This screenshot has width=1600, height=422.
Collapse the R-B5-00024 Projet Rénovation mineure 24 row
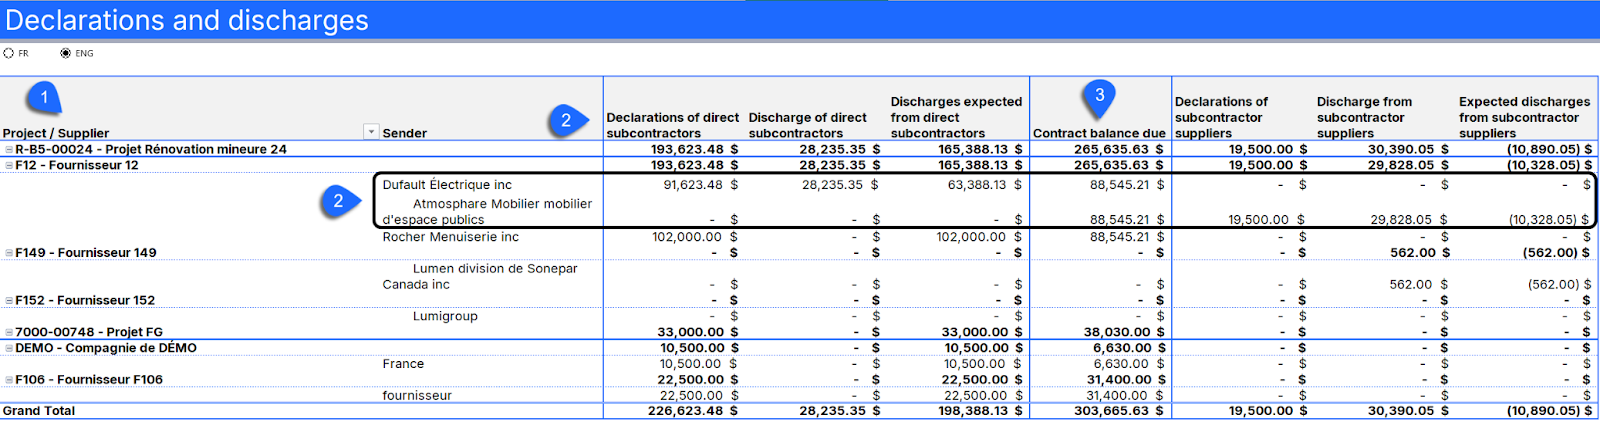pos(9,149)
